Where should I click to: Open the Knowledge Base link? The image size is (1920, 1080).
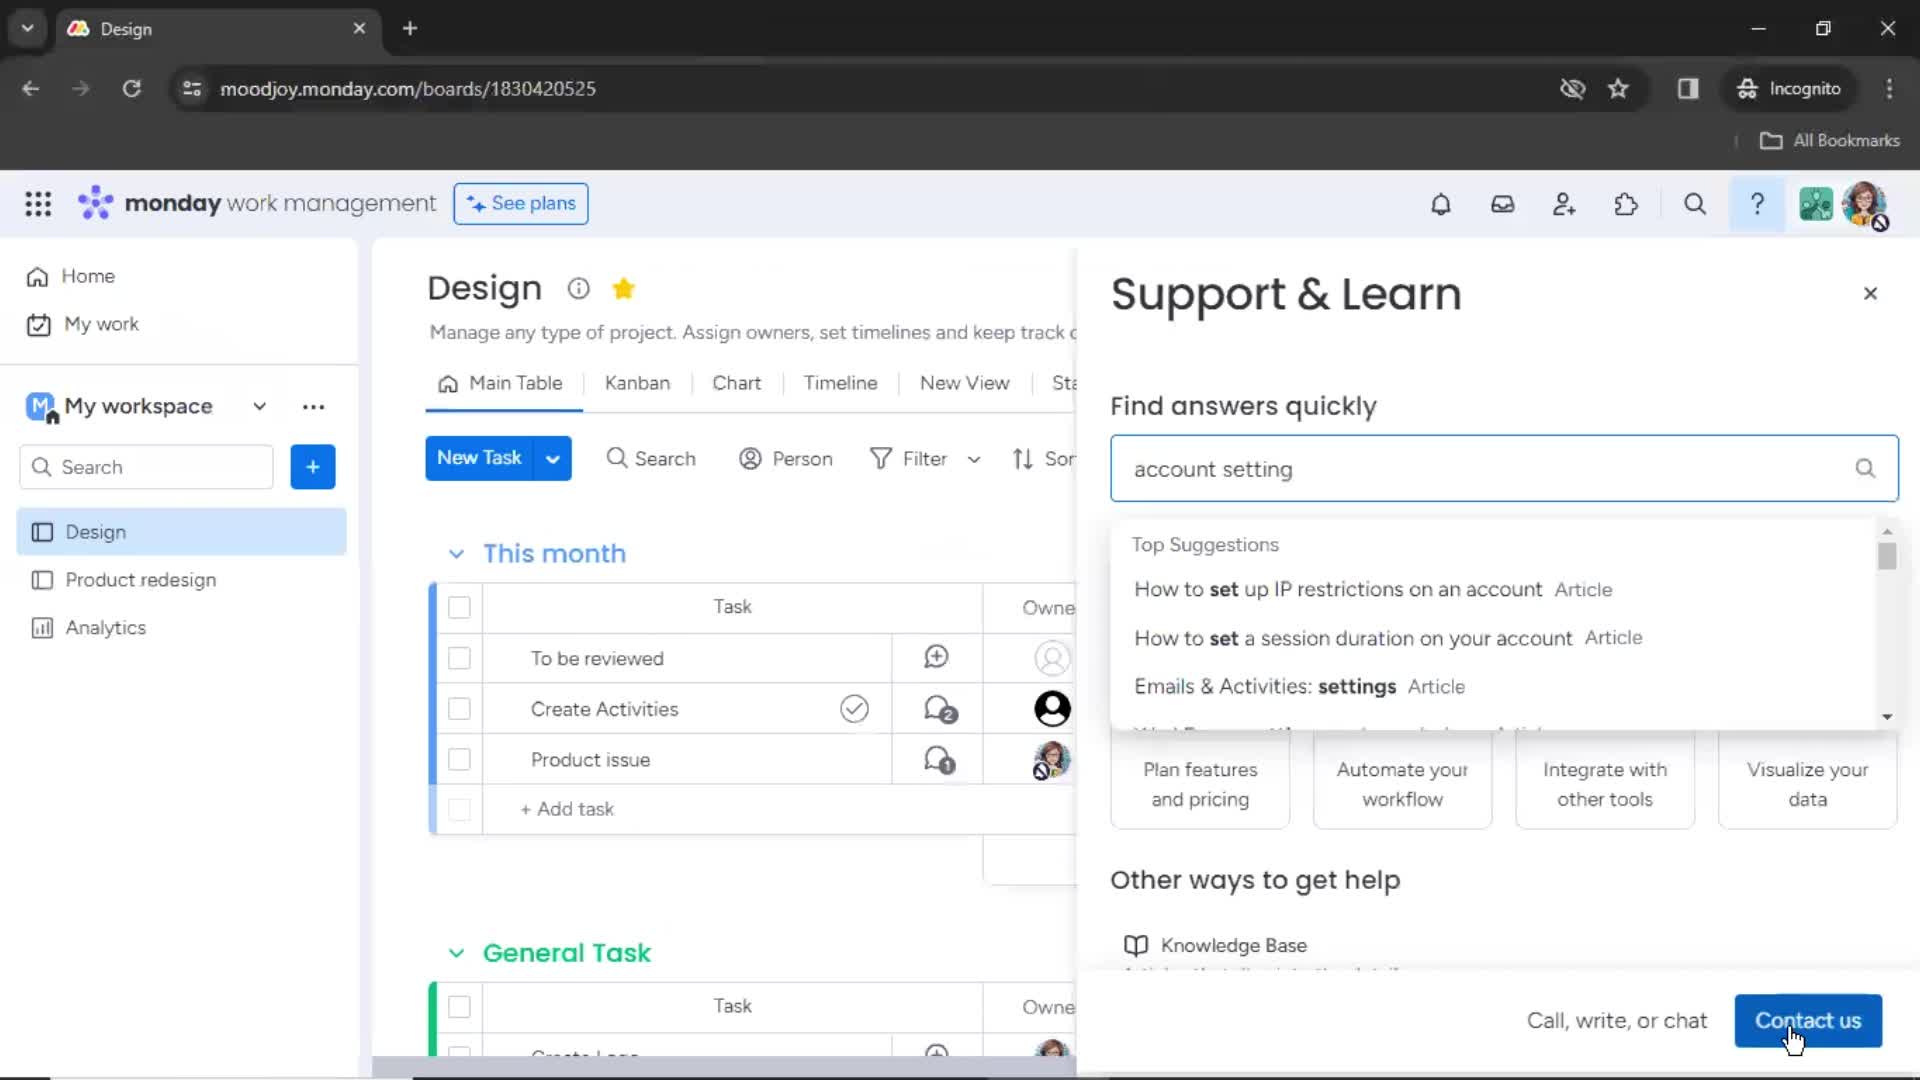[1234, 945]
